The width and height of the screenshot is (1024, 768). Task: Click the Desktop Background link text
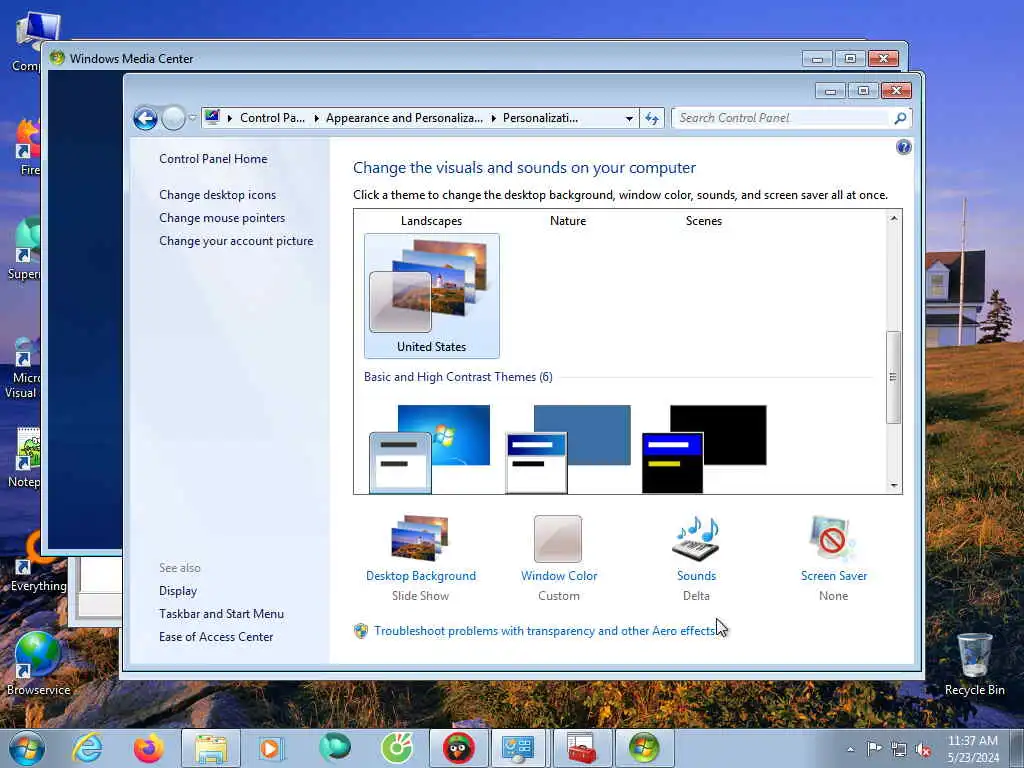click(x=421, y=576)
